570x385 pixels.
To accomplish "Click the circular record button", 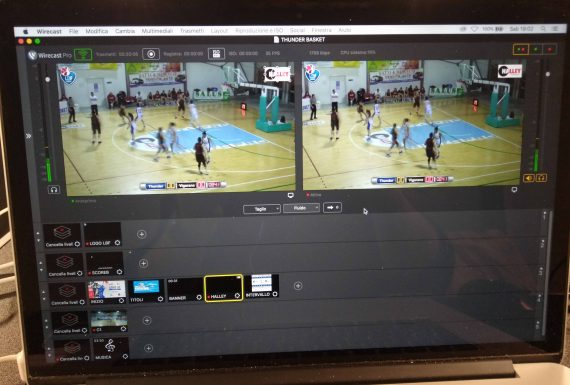I will 151,54.
